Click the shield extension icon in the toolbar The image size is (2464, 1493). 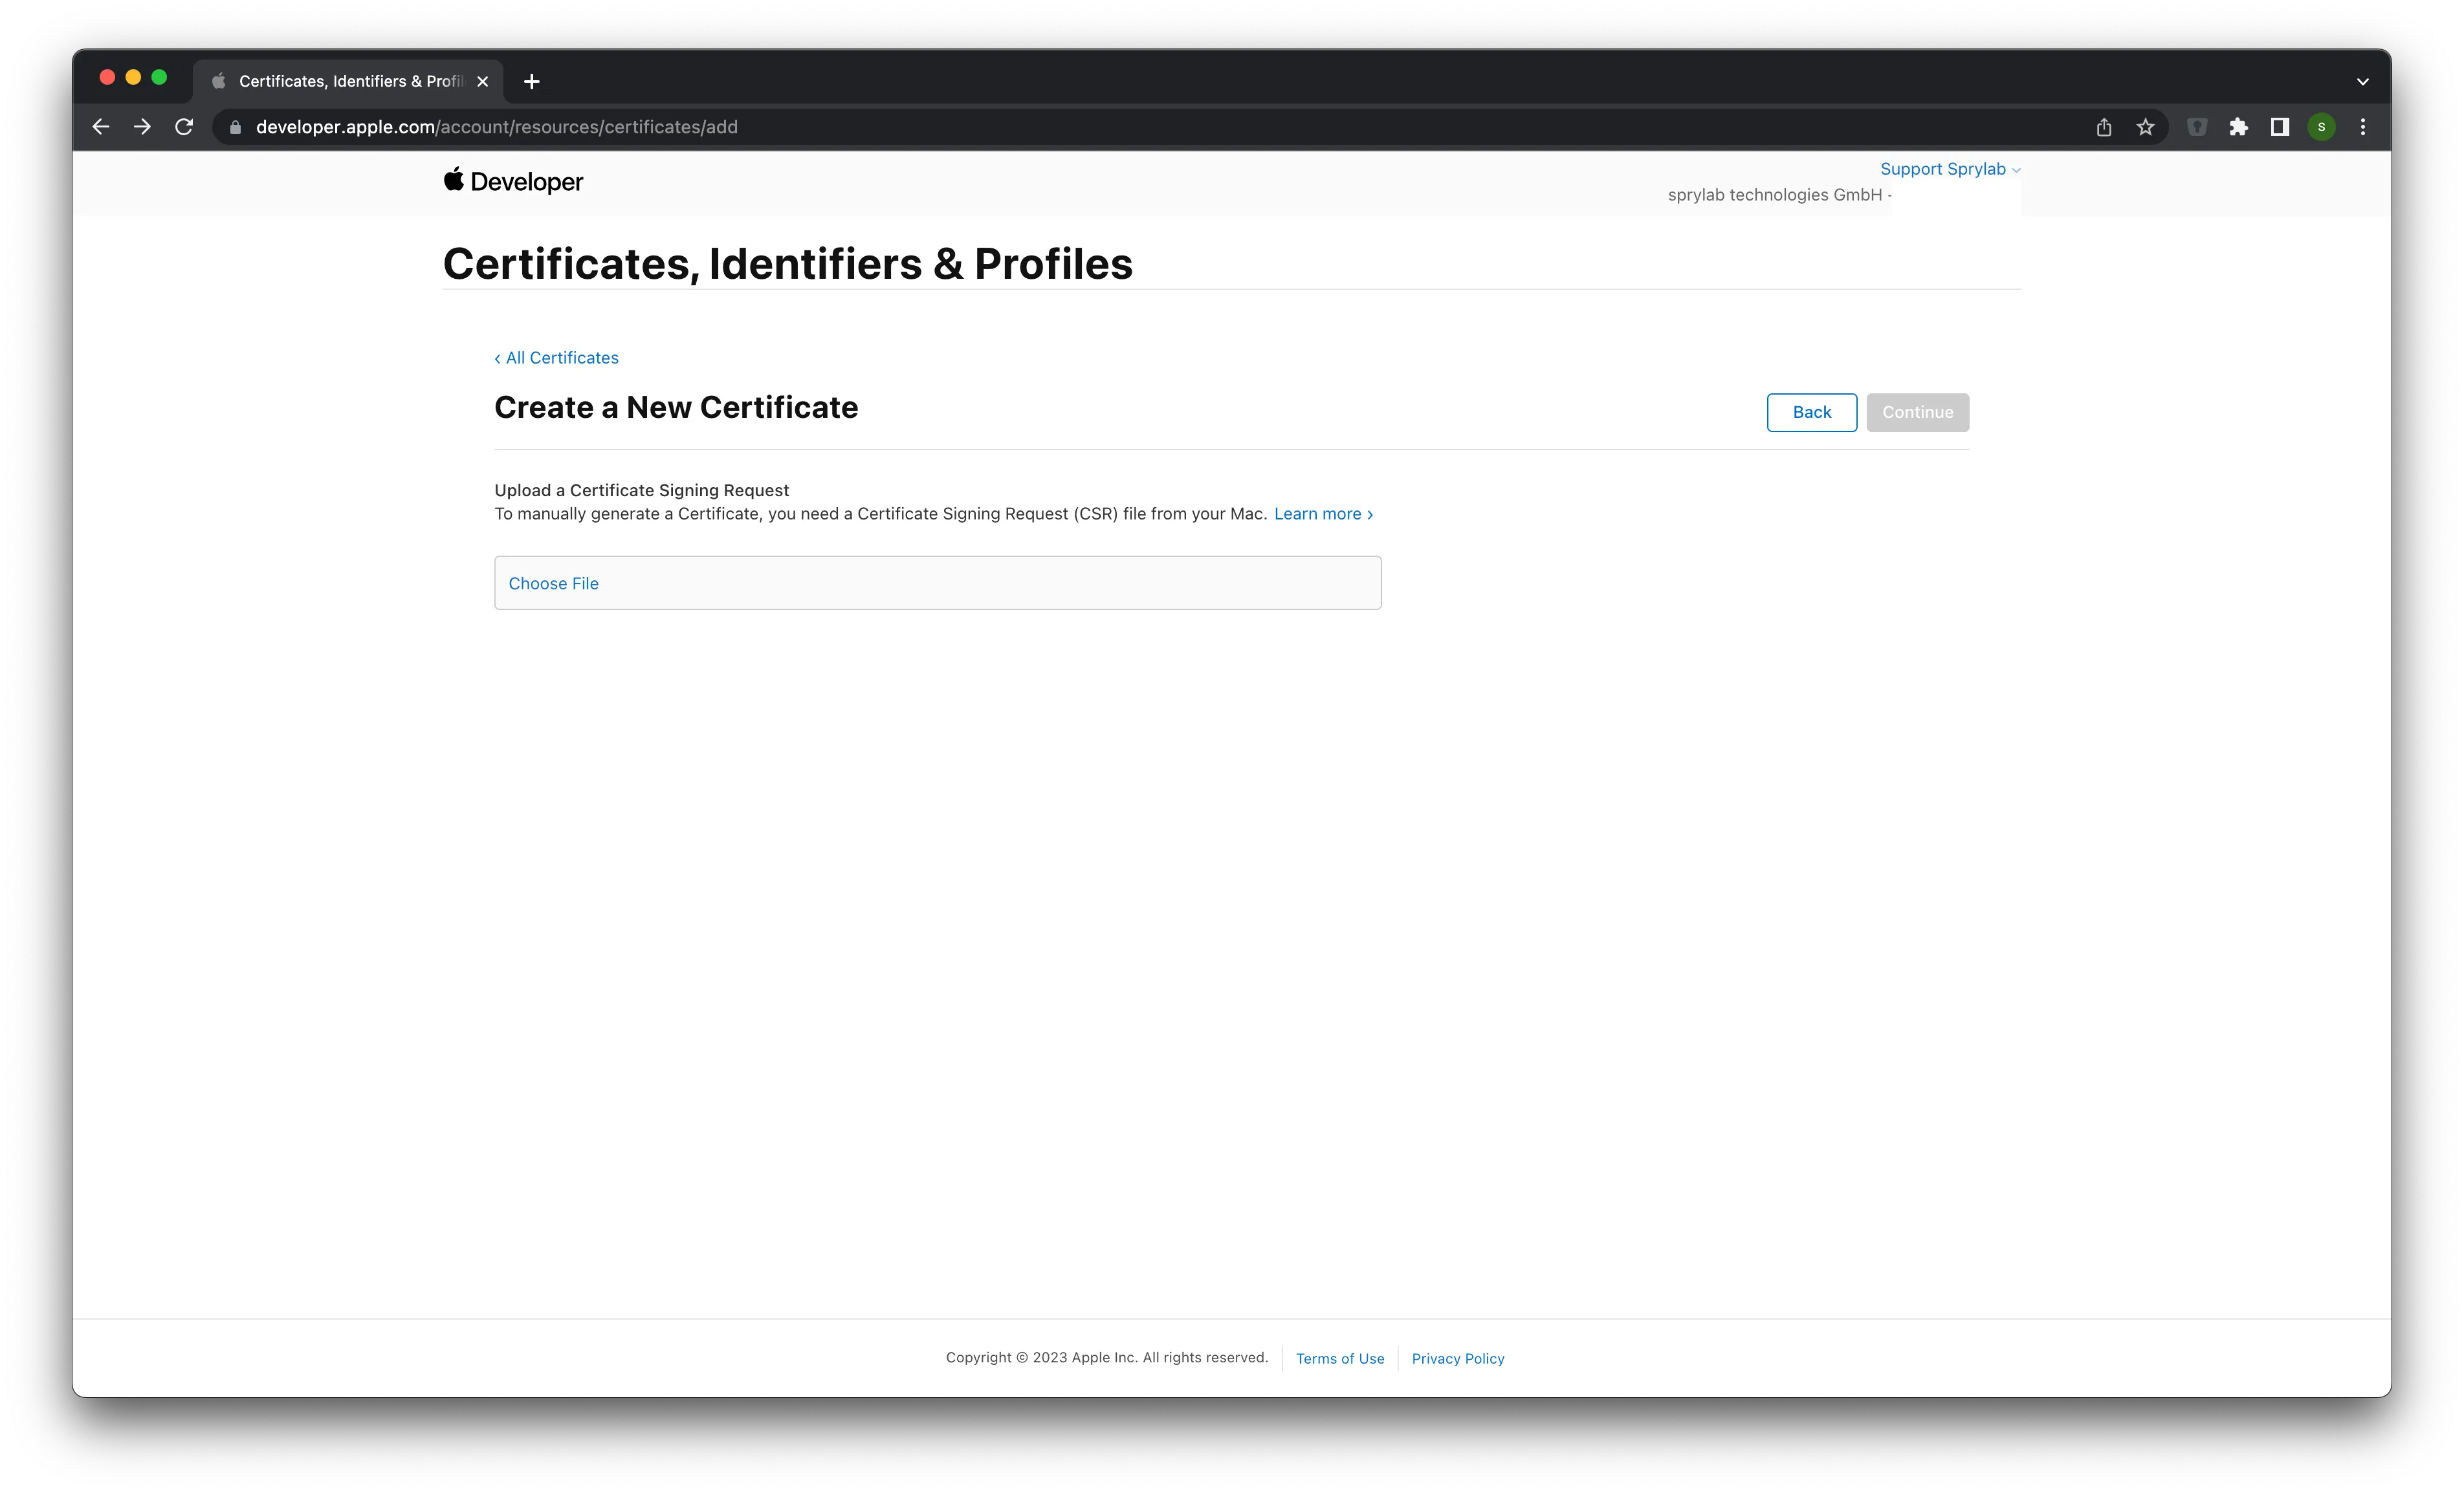point(2197,127)
